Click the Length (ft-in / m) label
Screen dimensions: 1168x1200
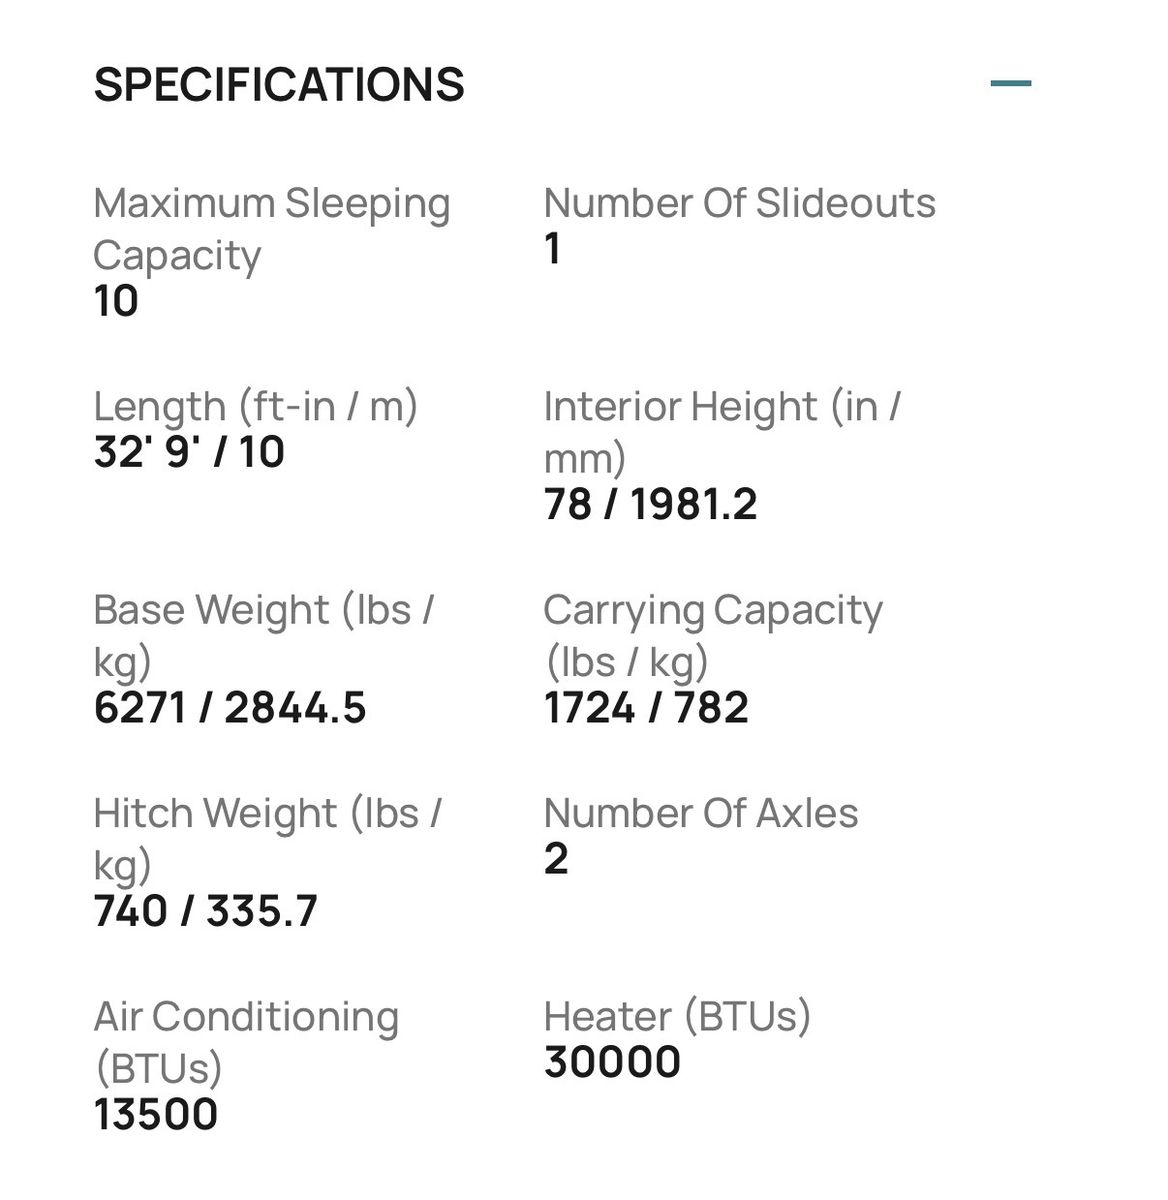[255, 407]
